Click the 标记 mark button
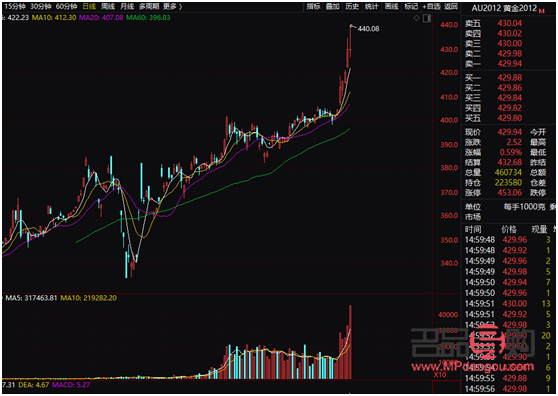Image resolution: width=558 pixels, height=396 pixels. tap(411, 7)
